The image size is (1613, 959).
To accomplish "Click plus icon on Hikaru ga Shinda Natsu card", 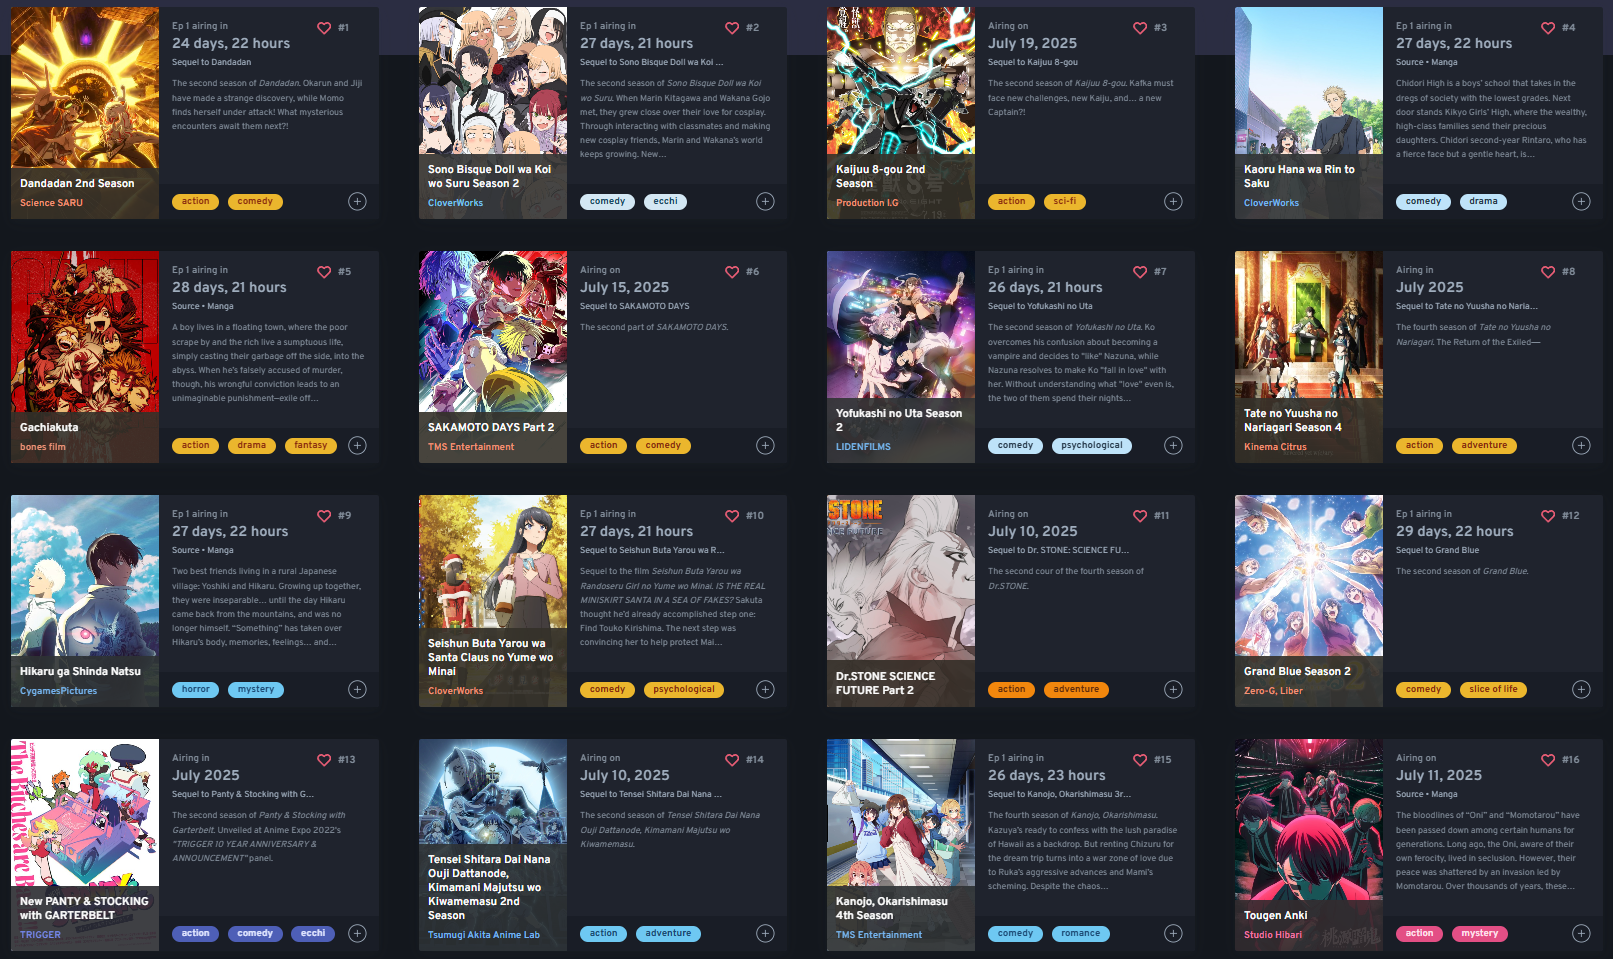I will tap(357, 689).
